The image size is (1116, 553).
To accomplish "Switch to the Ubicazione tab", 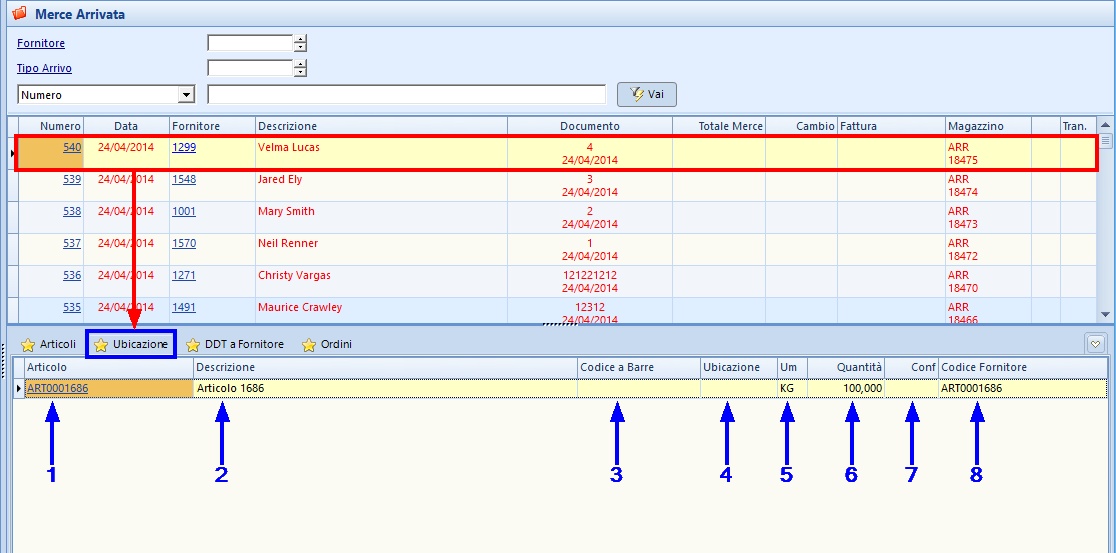I will pyautogui.click(x=132, y=344).
